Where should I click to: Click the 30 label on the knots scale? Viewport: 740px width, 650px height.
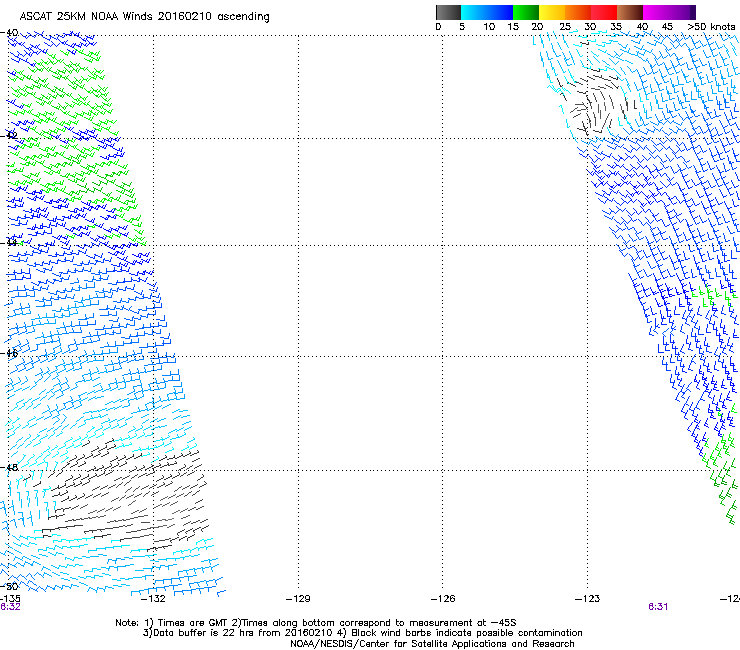[590, 27]
